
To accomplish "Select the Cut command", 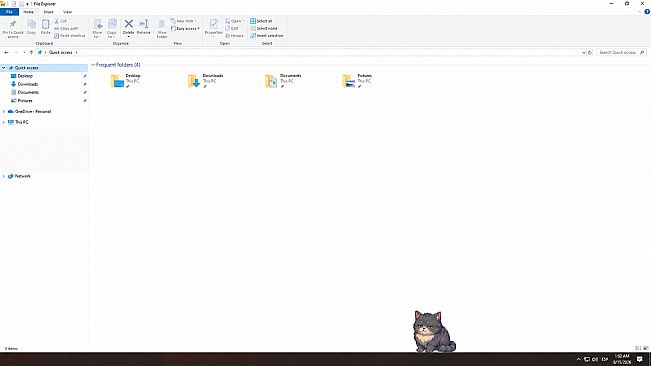I will (x=61, y=21).
